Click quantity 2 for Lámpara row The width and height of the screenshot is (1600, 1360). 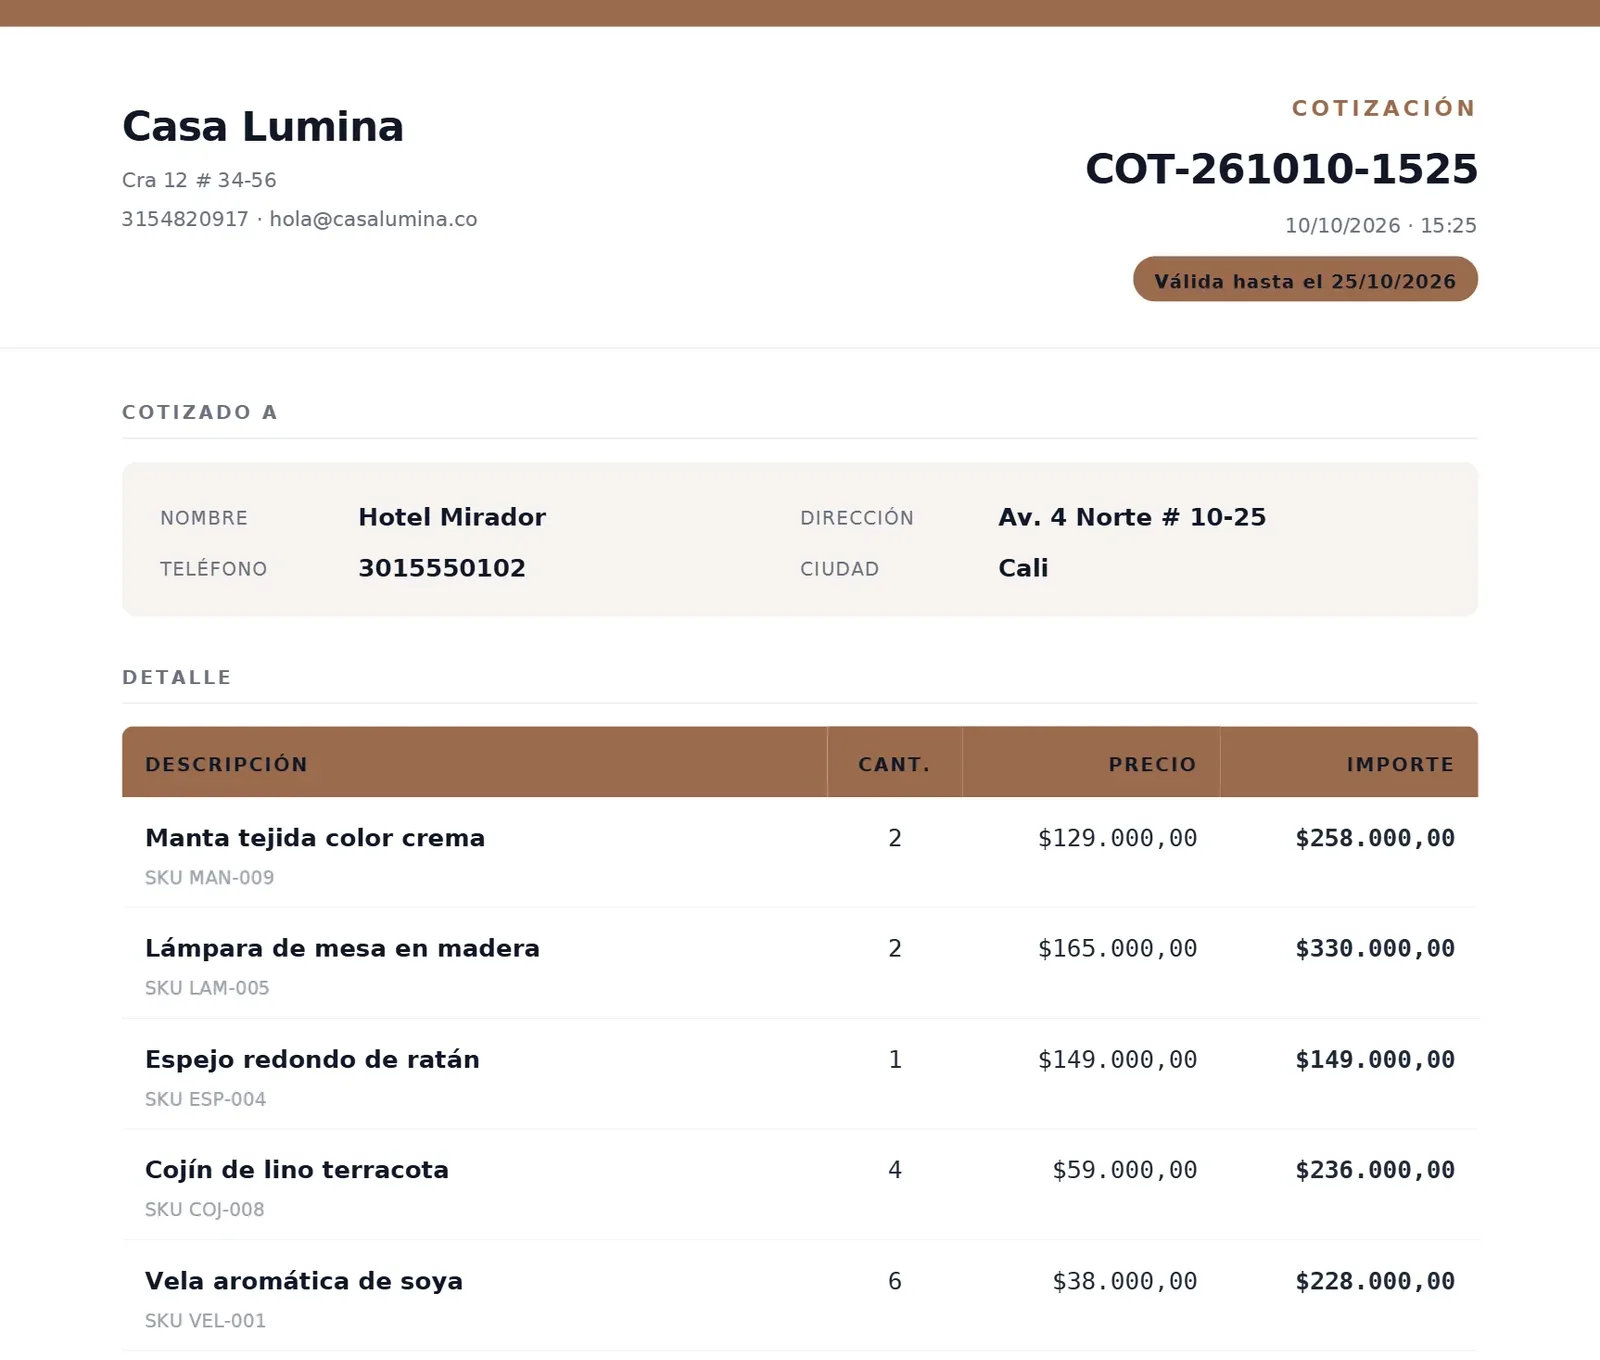[x=895, y=948]
